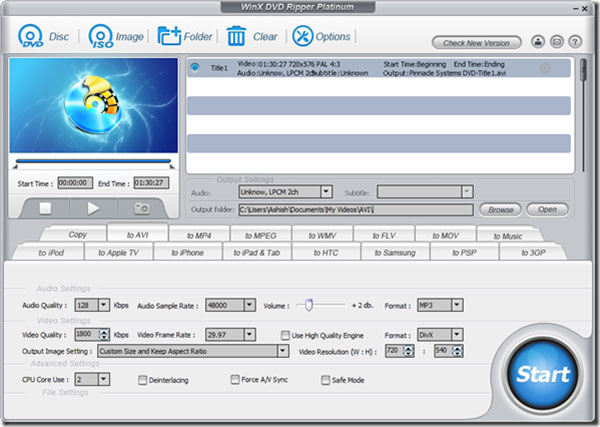Switch to the Copy tab
This screenshot has height=427, width=600.
pos(77,235)
